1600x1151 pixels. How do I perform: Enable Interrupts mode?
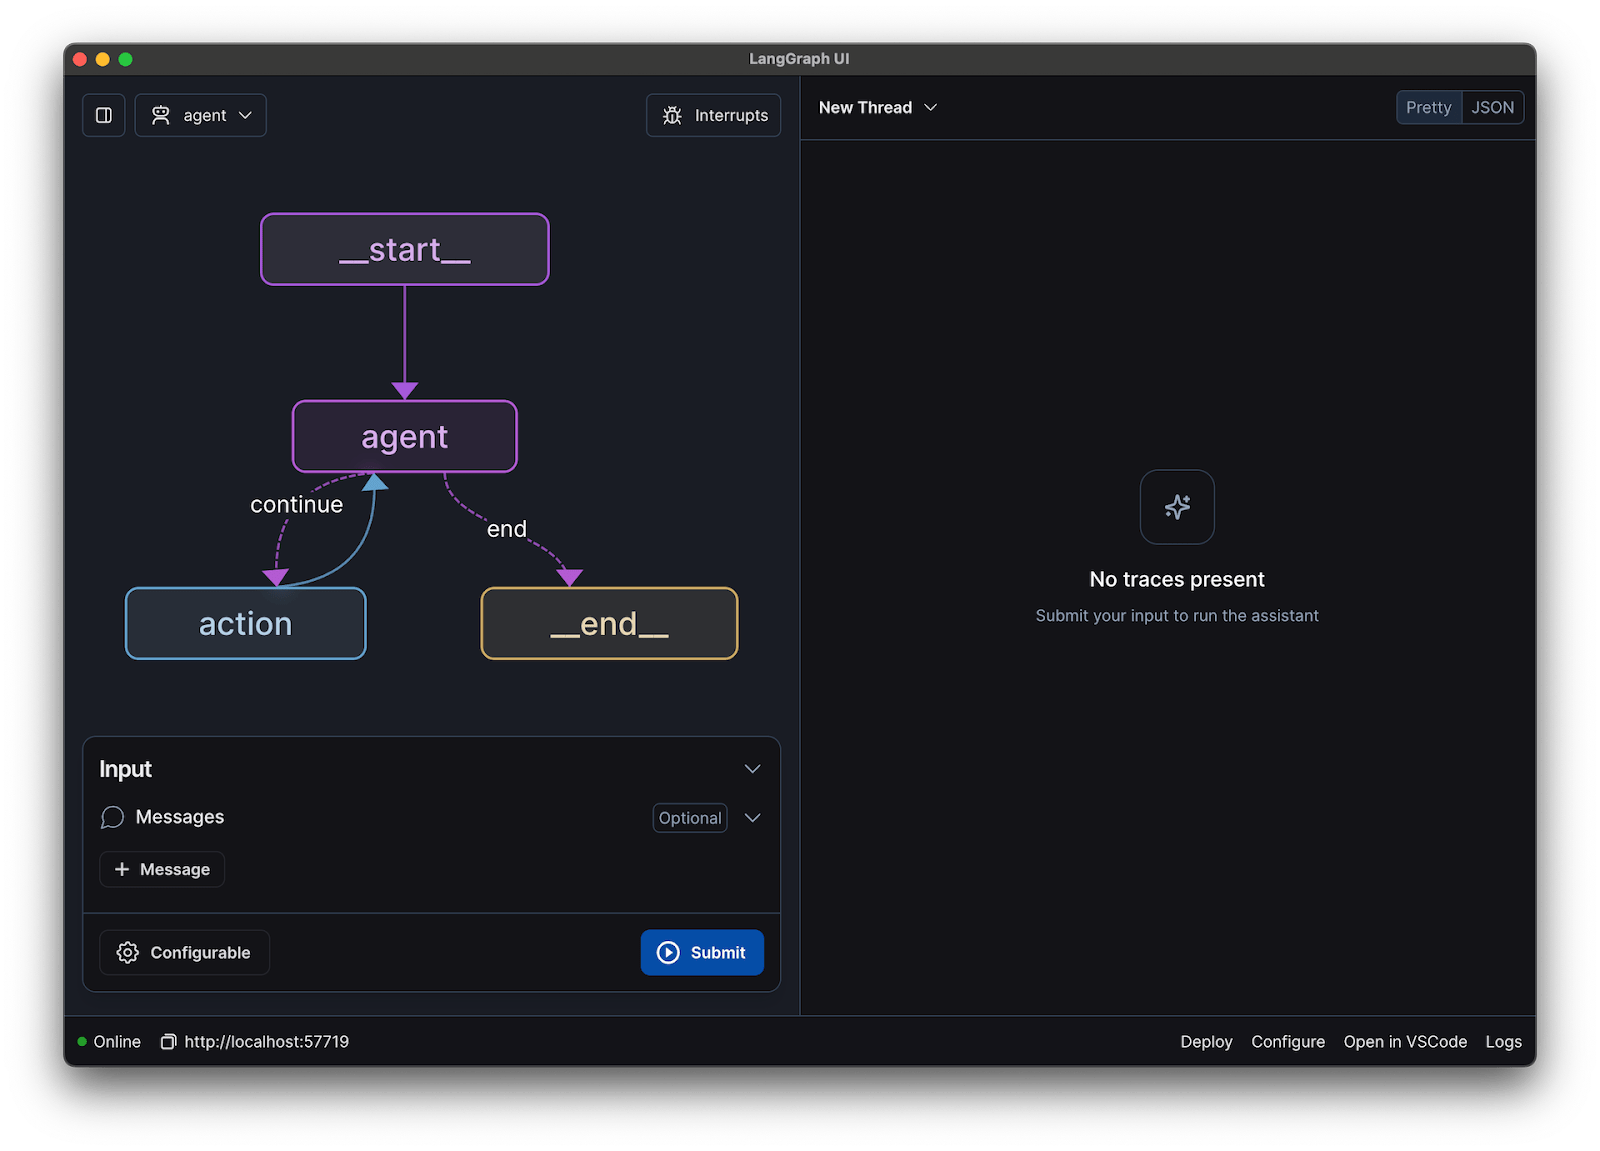713,115
